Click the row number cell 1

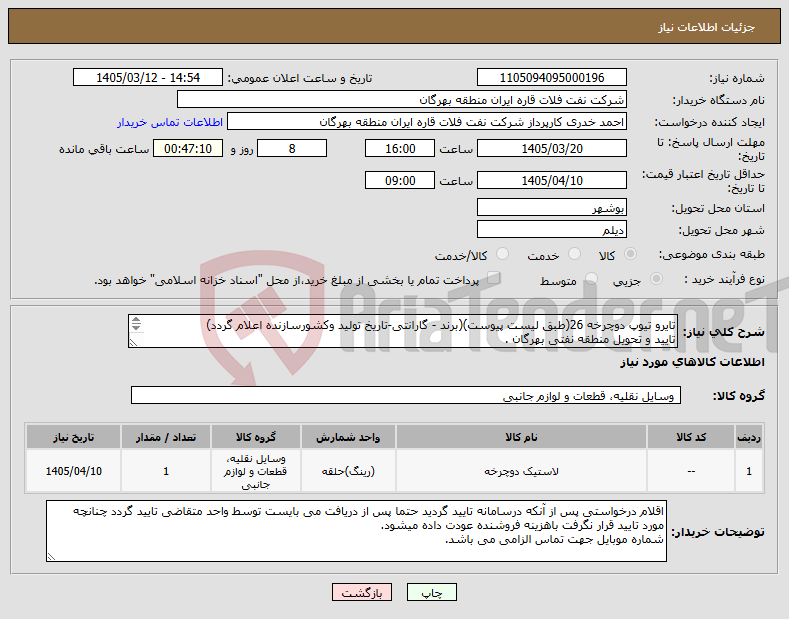[749, 472]
